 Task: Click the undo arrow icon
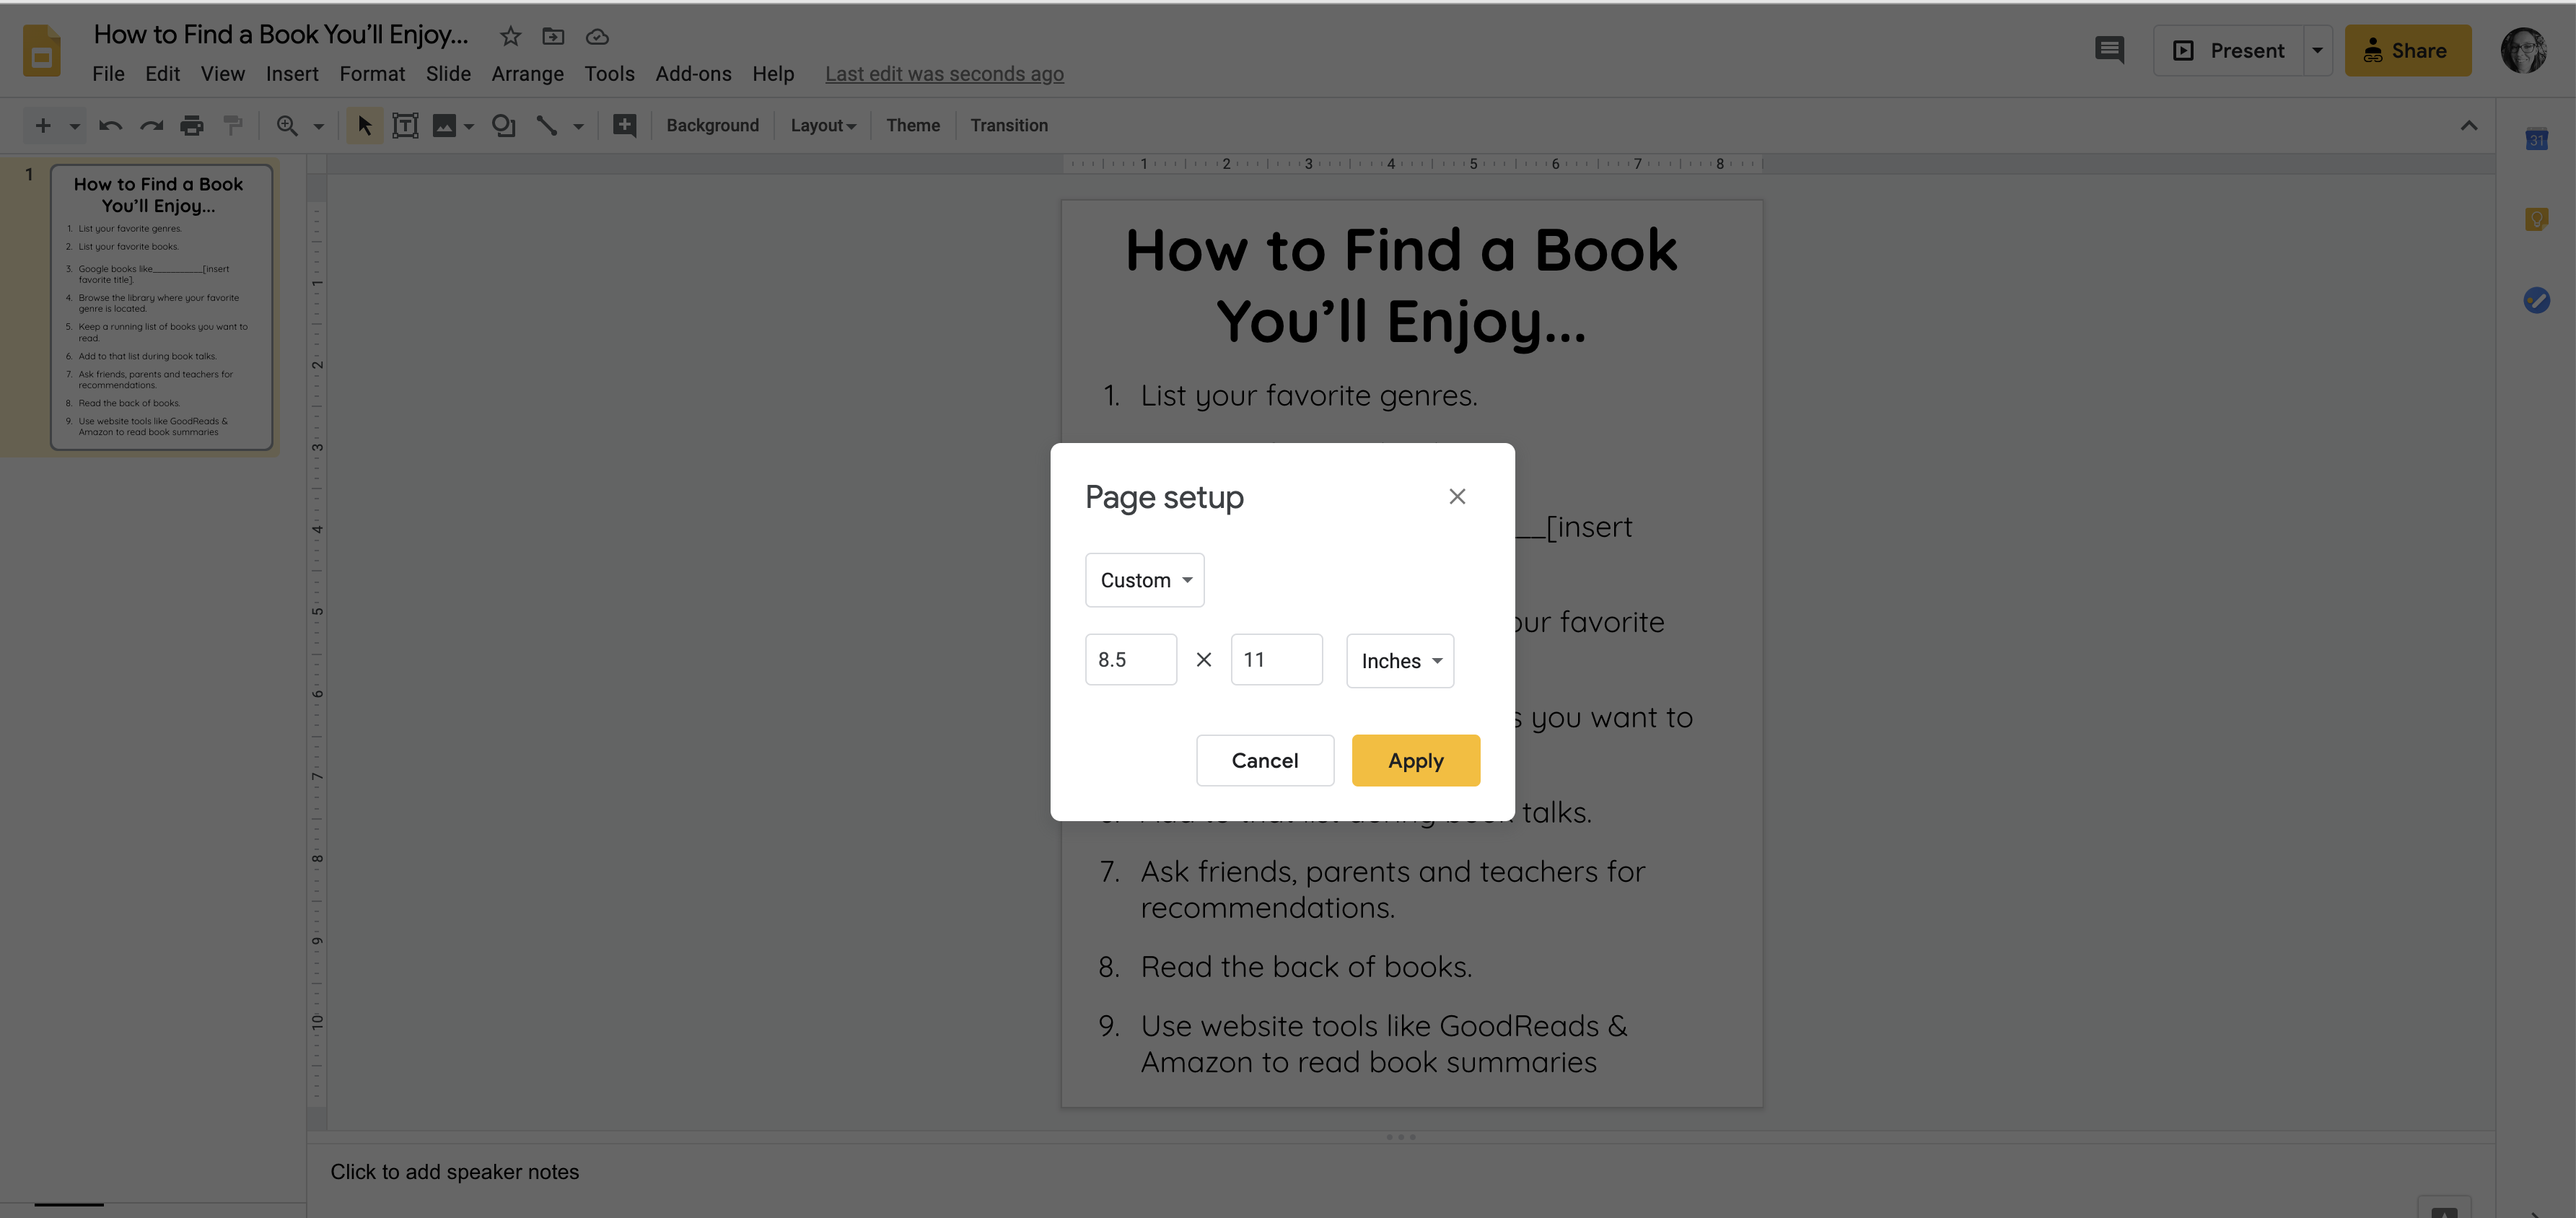tap(110, 126)
